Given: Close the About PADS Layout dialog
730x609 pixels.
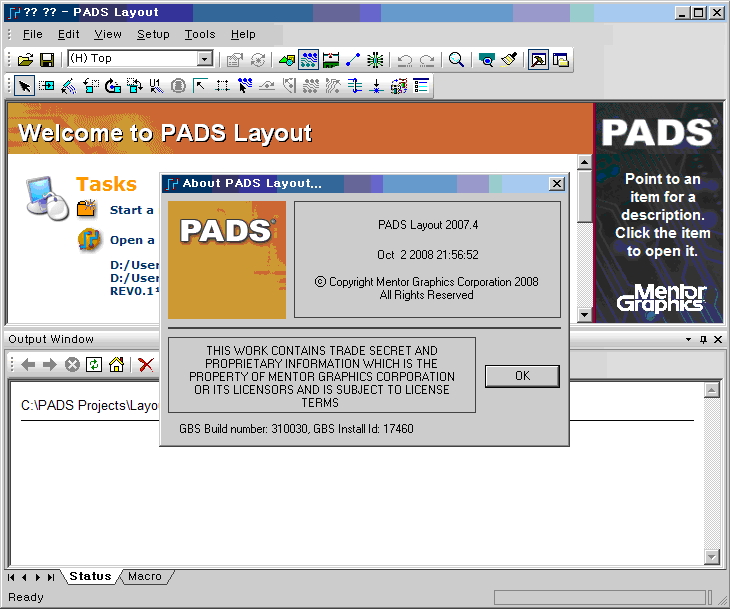Looking at the screenshot, I should click(x=557, y=184).
